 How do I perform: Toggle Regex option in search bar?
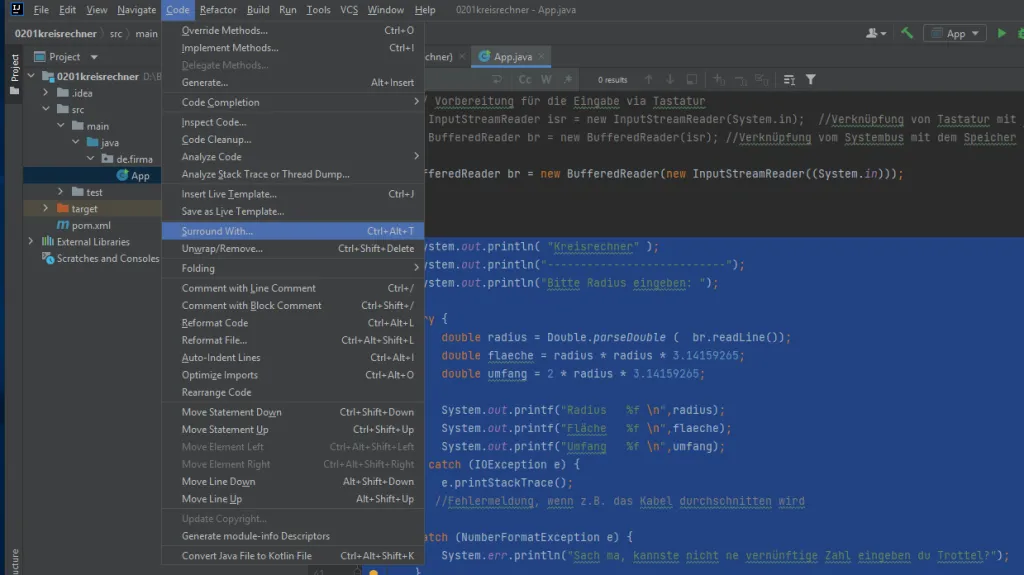tap(568, 80)
